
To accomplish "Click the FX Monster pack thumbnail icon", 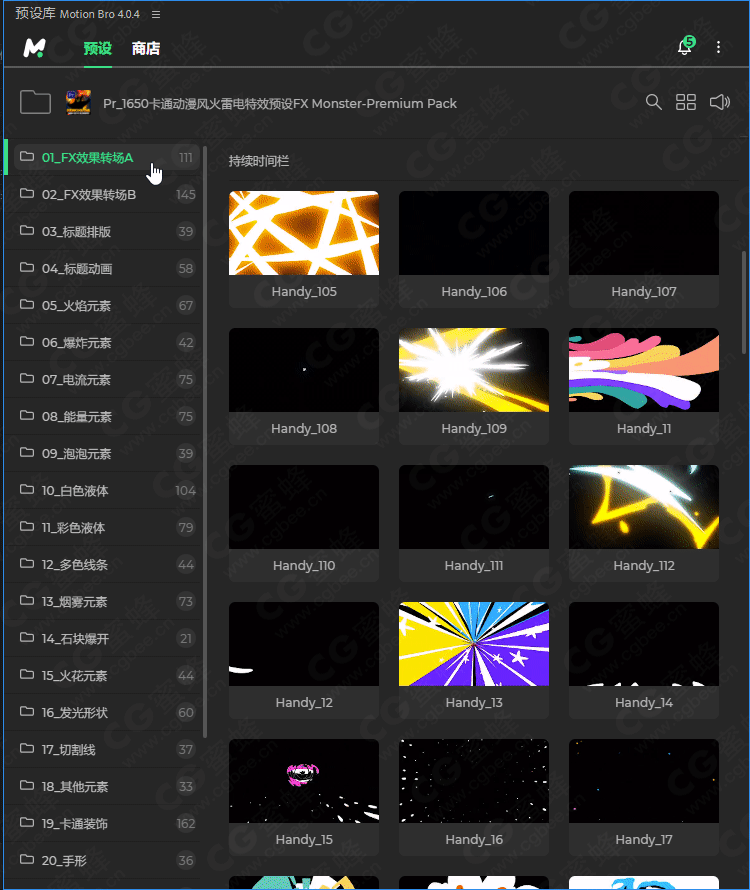I will pos(78,102).
